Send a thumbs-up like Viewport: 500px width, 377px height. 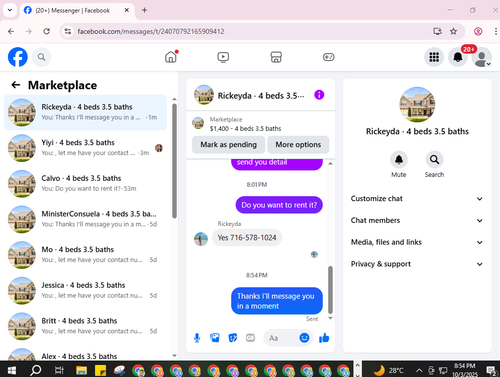coord(324,338)
